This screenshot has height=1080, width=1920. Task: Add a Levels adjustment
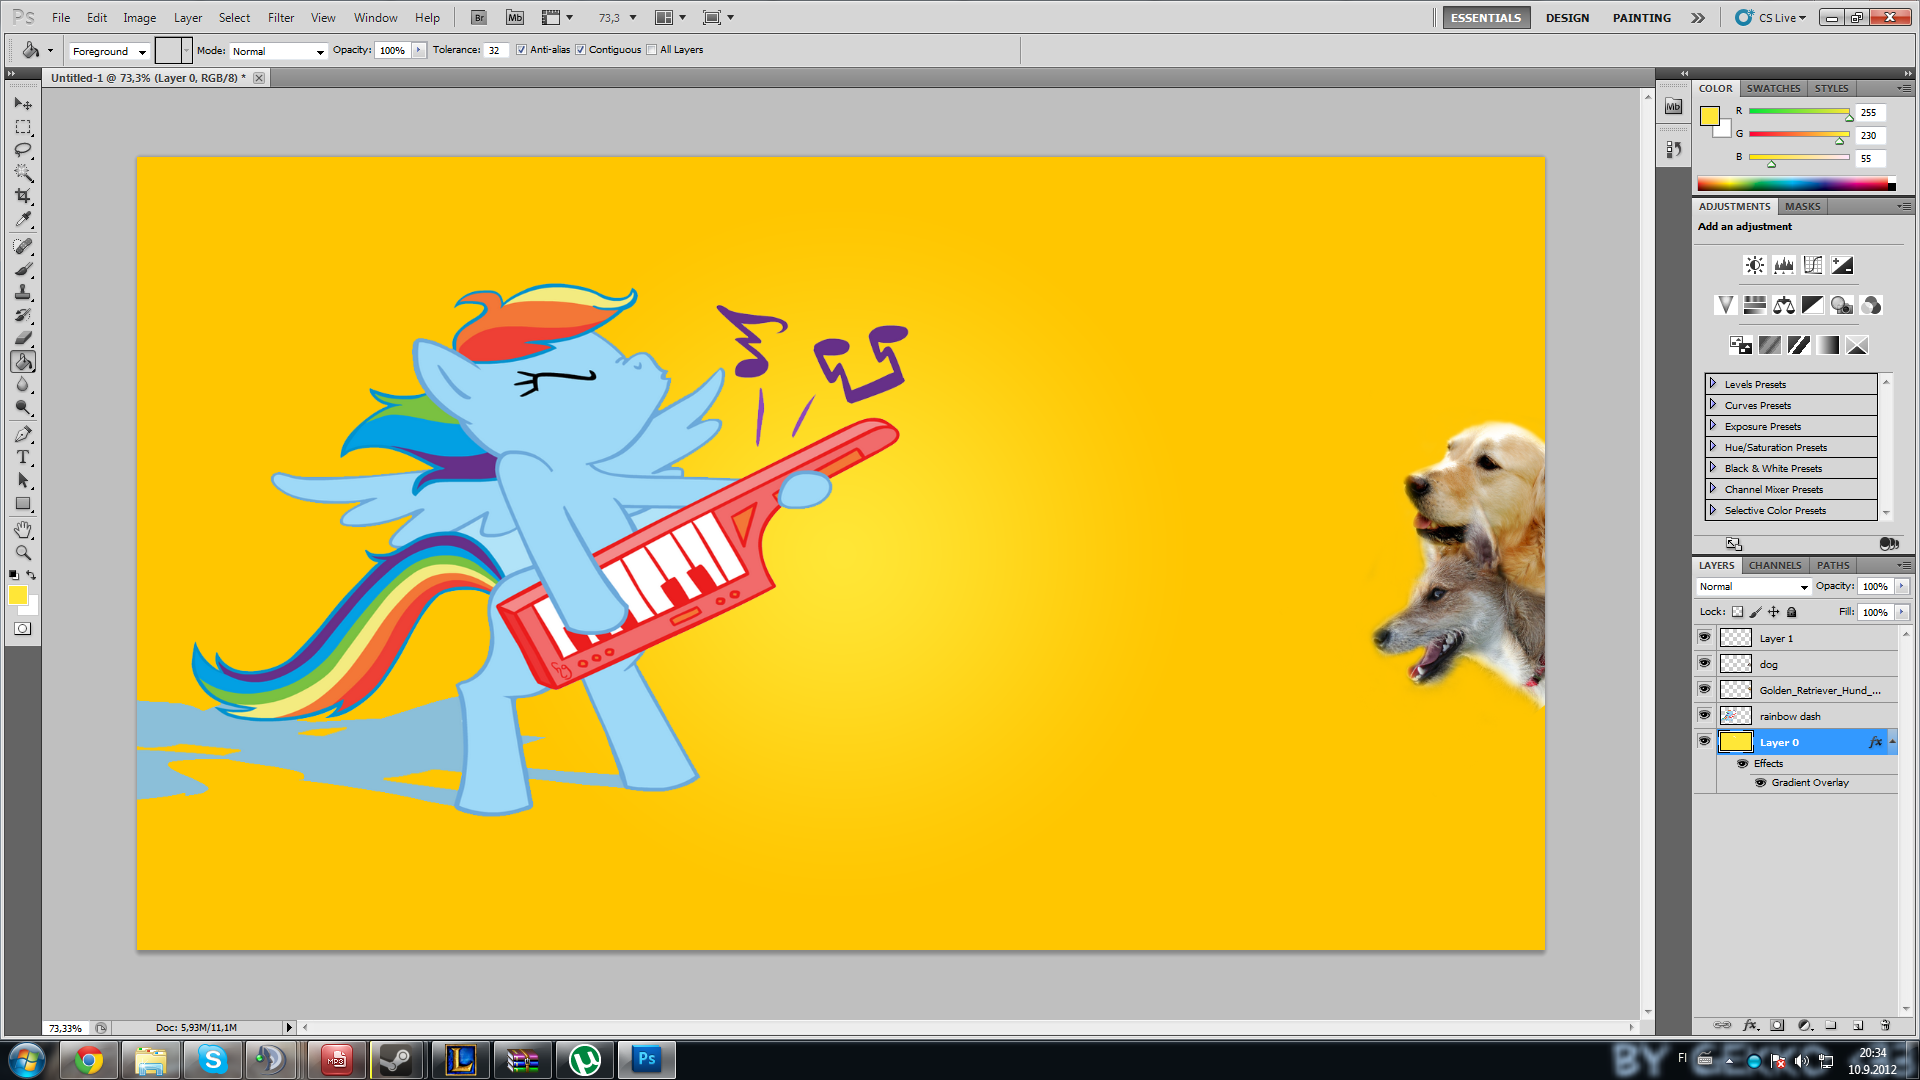[1784, 265]
